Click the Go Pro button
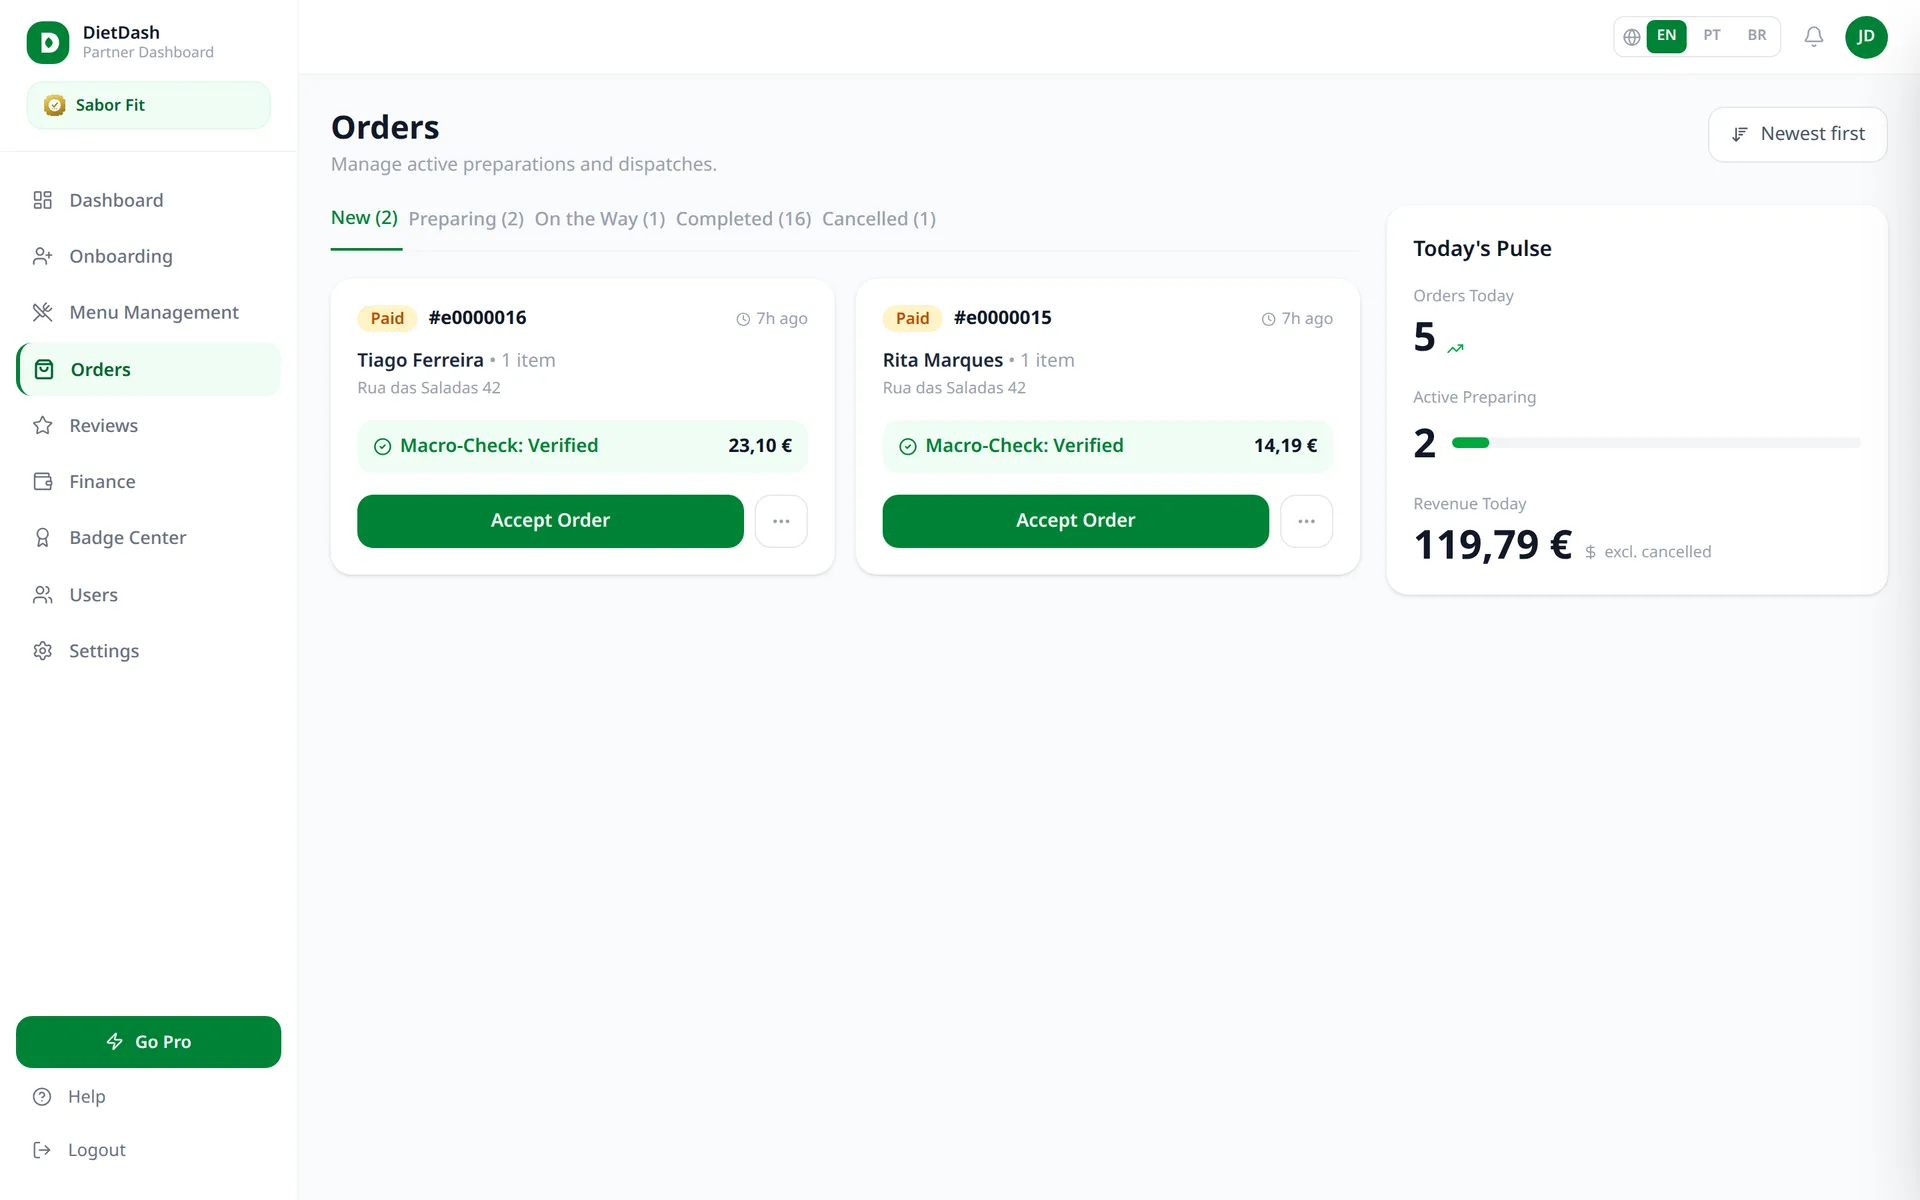The width and height of the screenshot is (1920, 1200). pos(148,1042)
